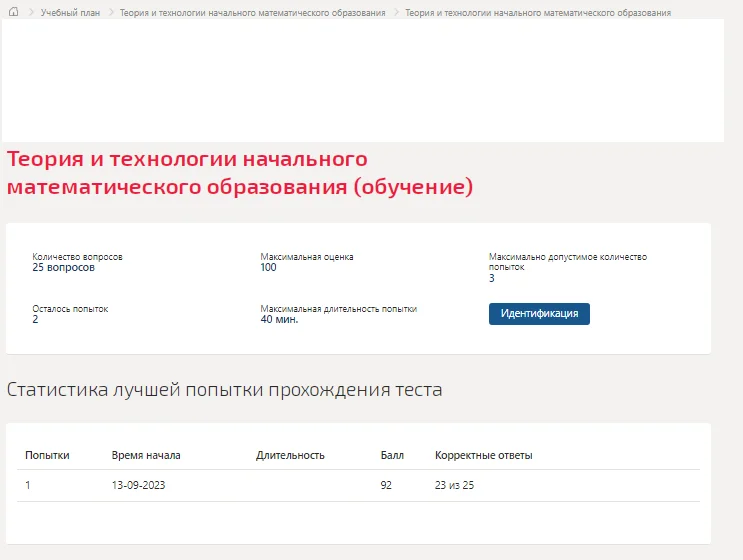This screenshot has width=743, height=560.
Task: Click the 25 вопросов value
Action: 63,267
